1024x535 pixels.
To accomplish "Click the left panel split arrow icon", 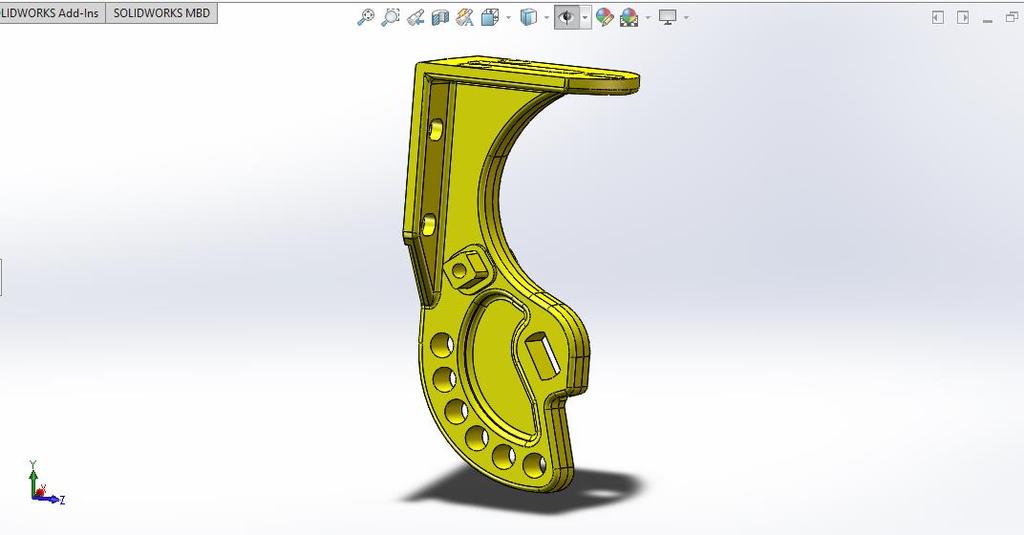I will click(x=938, y=18).
